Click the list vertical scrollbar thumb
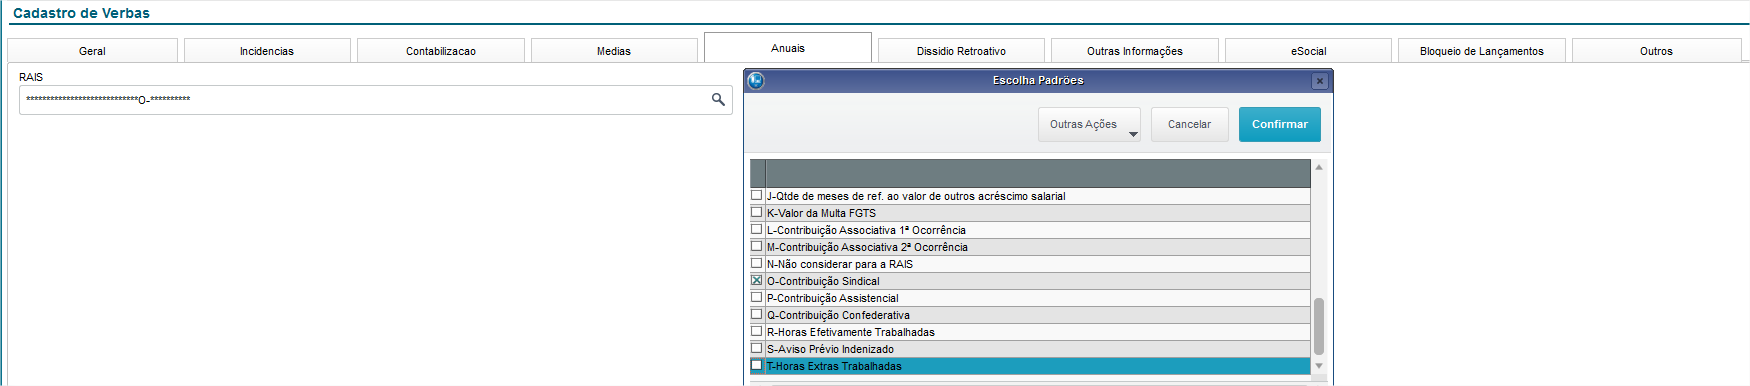The height and width of the screenshot is (386, 1750). pyautogui.click(x=1319, y=326)
